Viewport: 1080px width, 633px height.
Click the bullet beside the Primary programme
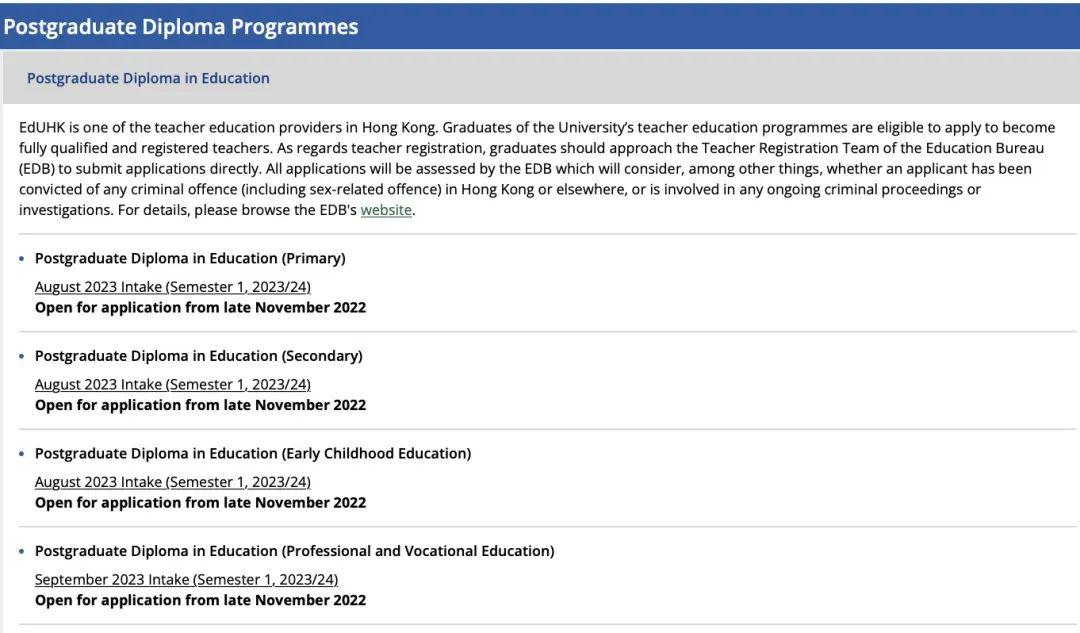point(21,259)
